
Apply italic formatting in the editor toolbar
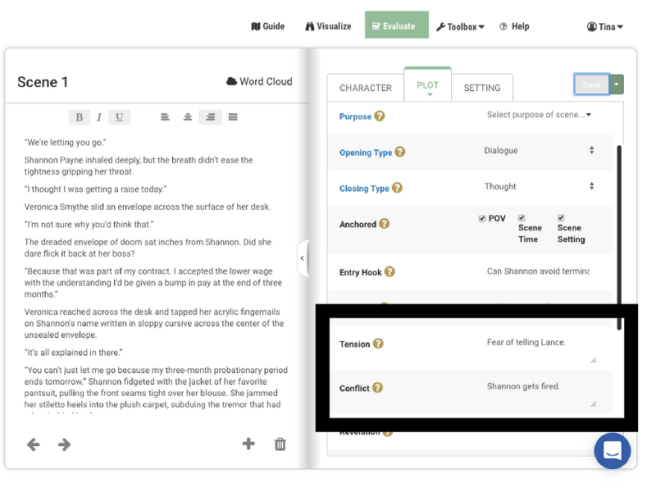99,118
